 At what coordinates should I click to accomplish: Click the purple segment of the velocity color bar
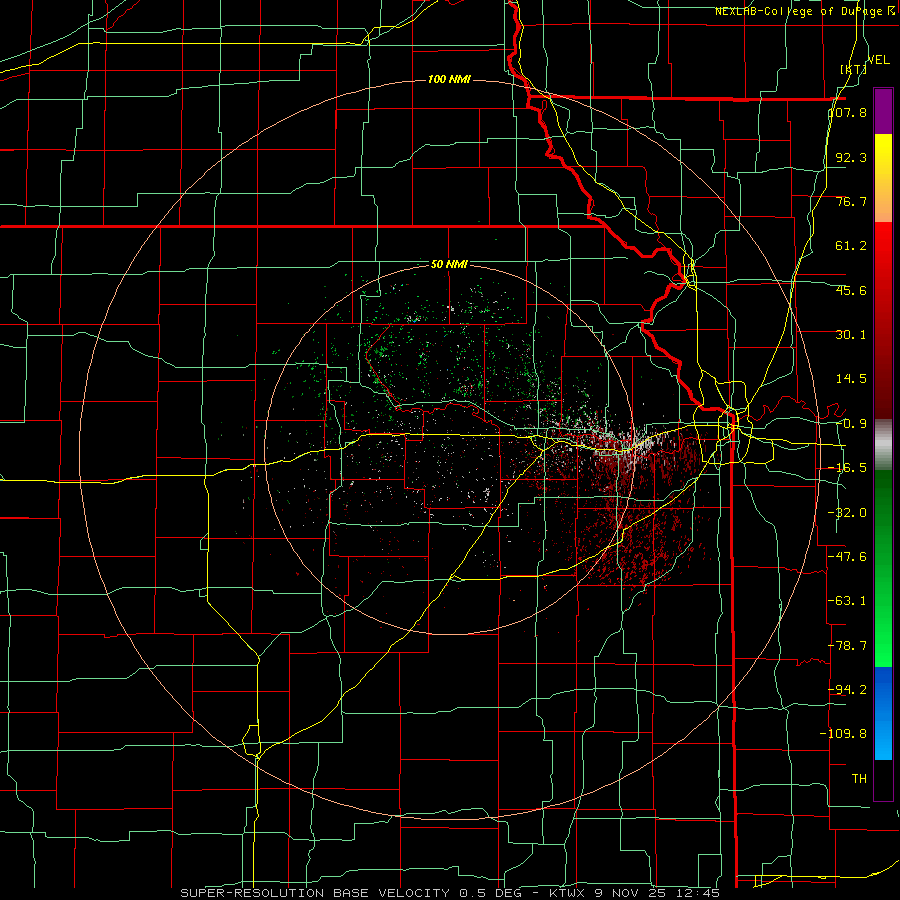click(x=883, y=111)
